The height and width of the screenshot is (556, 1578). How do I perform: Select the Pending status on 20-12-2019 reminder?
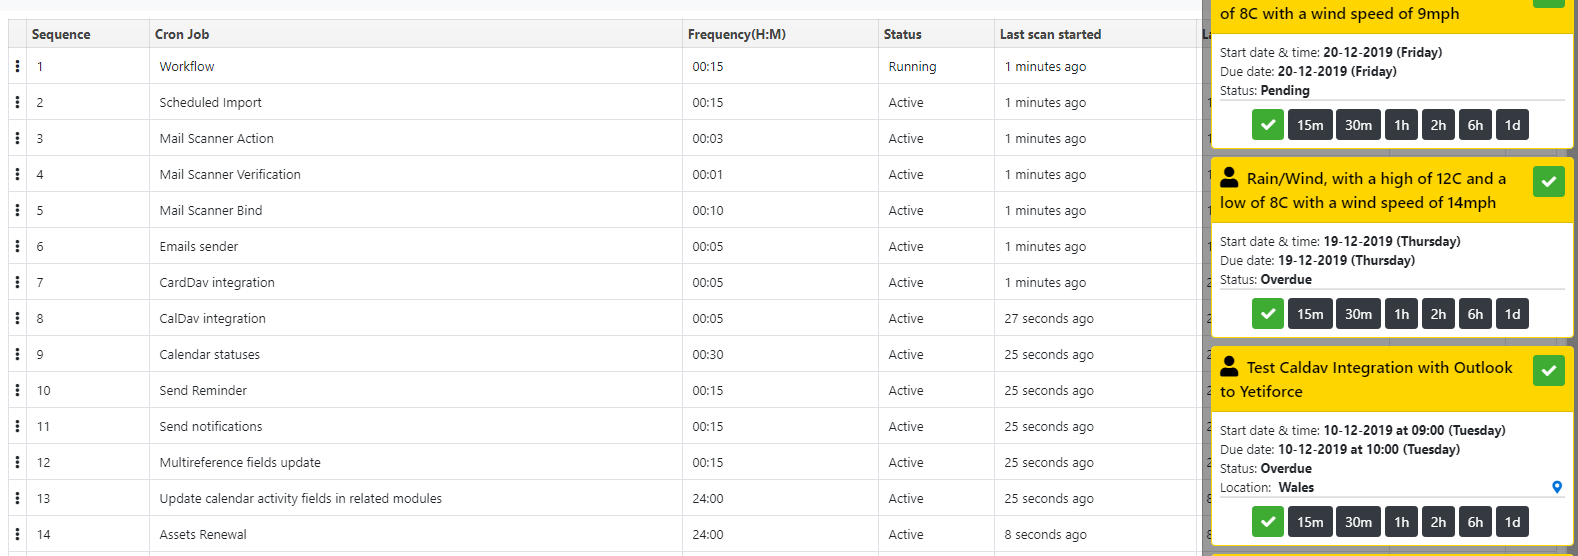coord(1285,90)
